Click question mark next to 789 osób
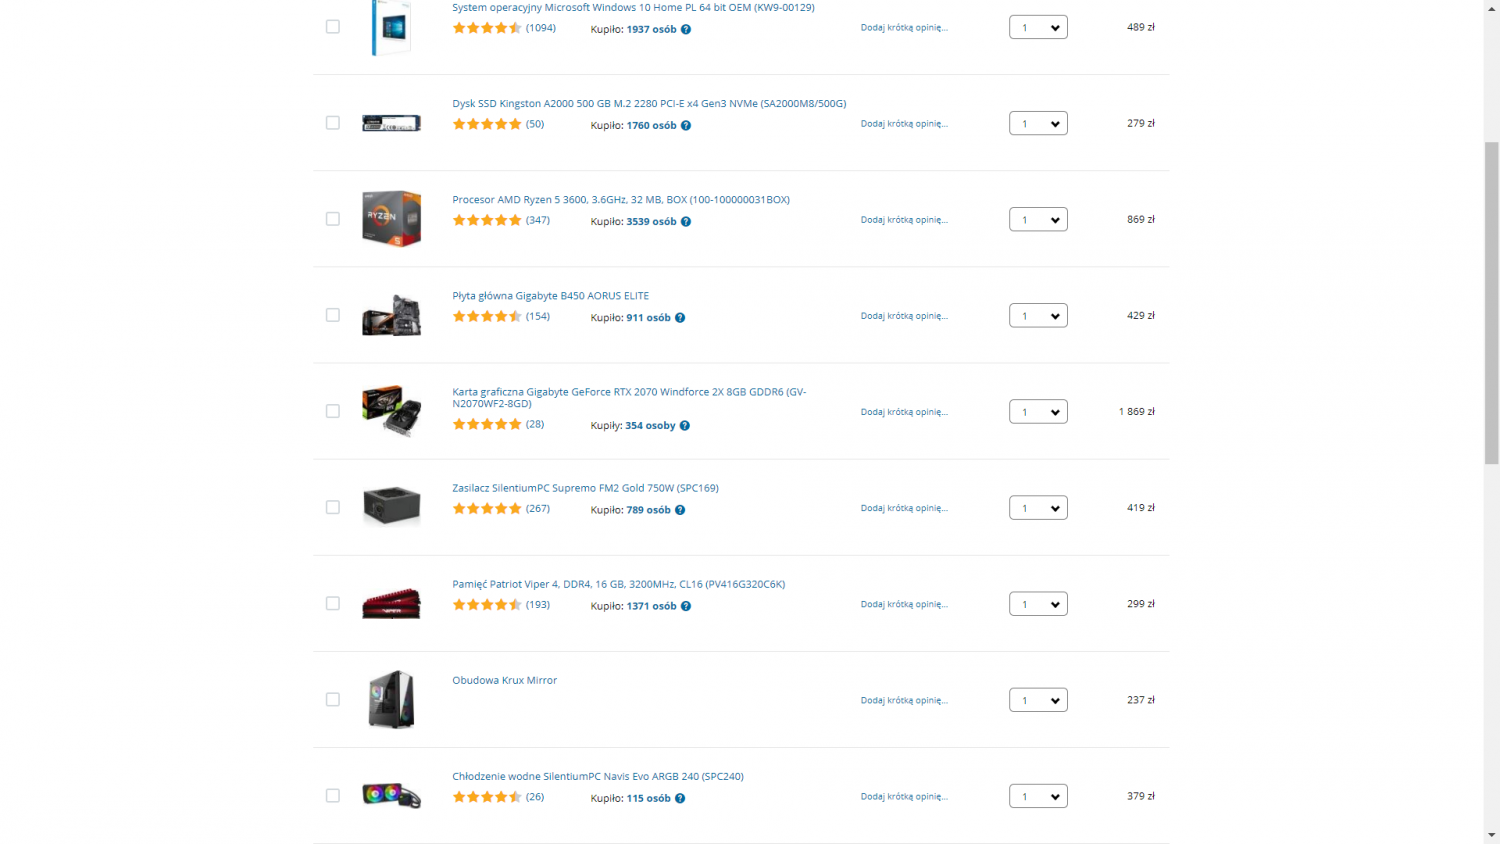 point(680,510)
